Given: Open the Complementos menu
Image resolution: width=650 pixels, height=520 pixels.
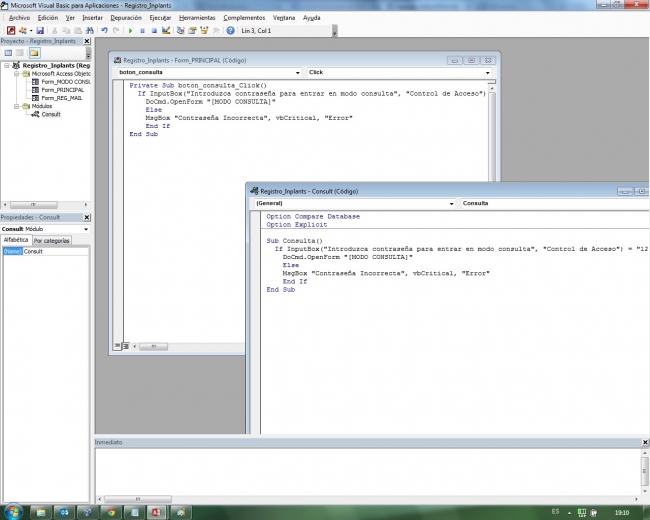Looking at the screenshot, I should coord(244,18).
